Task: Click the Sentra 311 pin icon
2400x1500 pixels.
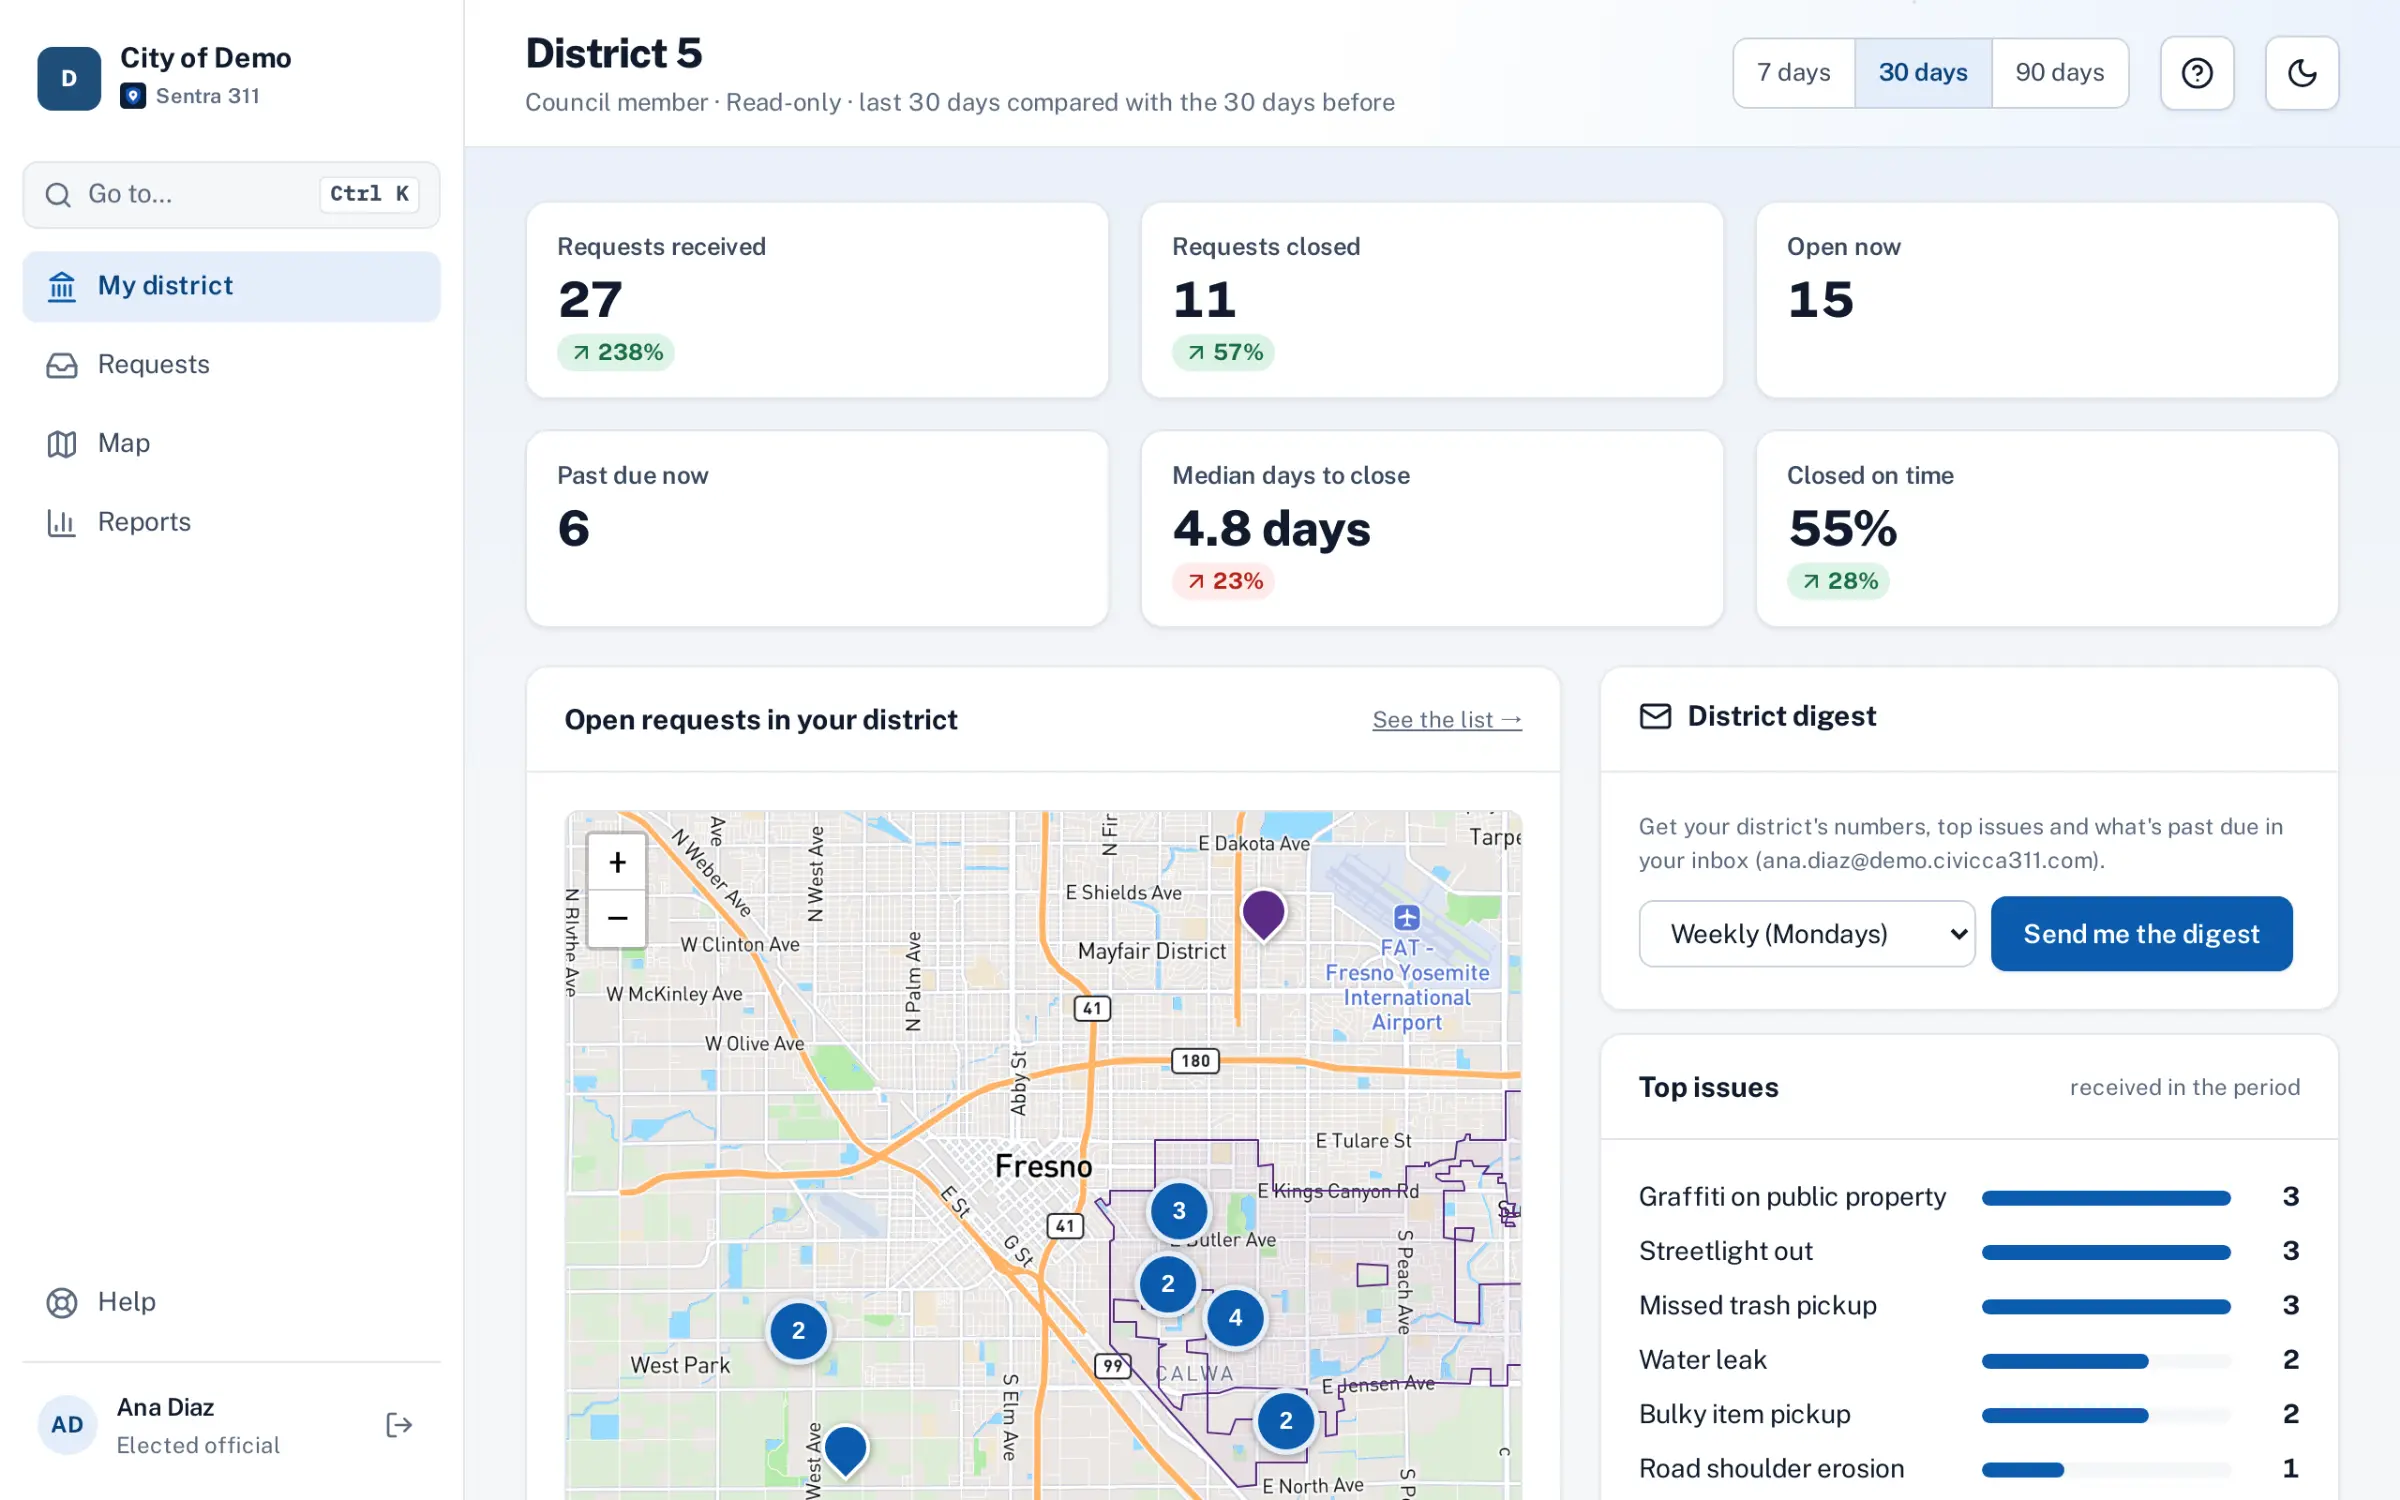Action: [x=133, y=96]
